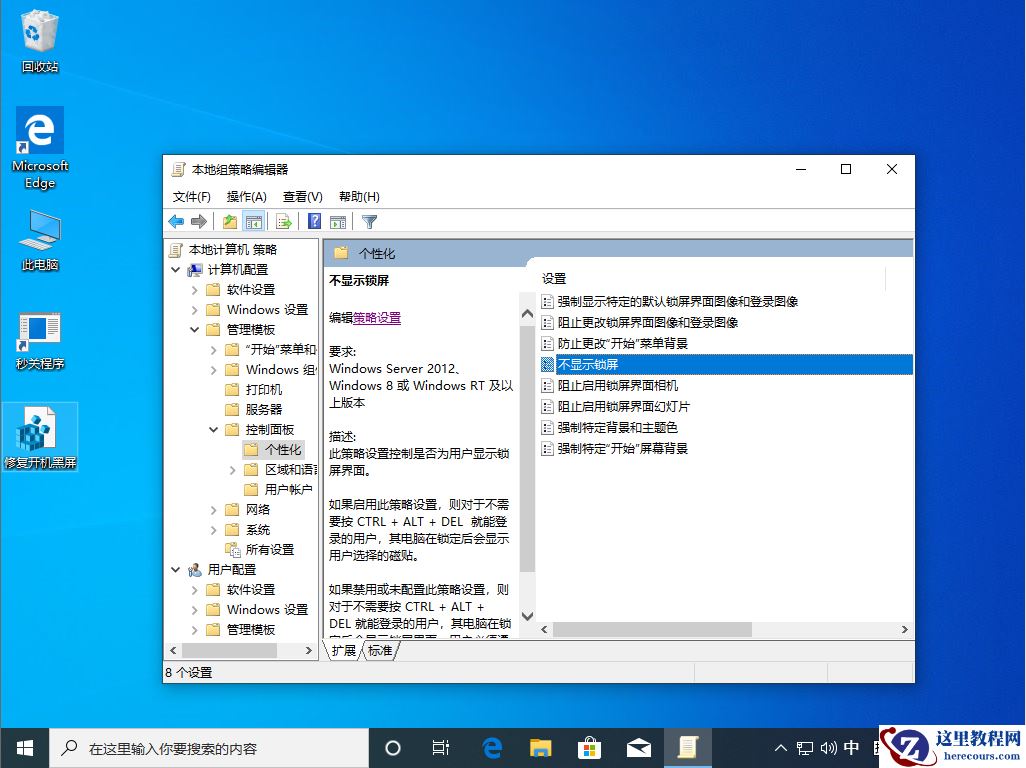Collapse the 控制面板 tree node

pos(213,428)
